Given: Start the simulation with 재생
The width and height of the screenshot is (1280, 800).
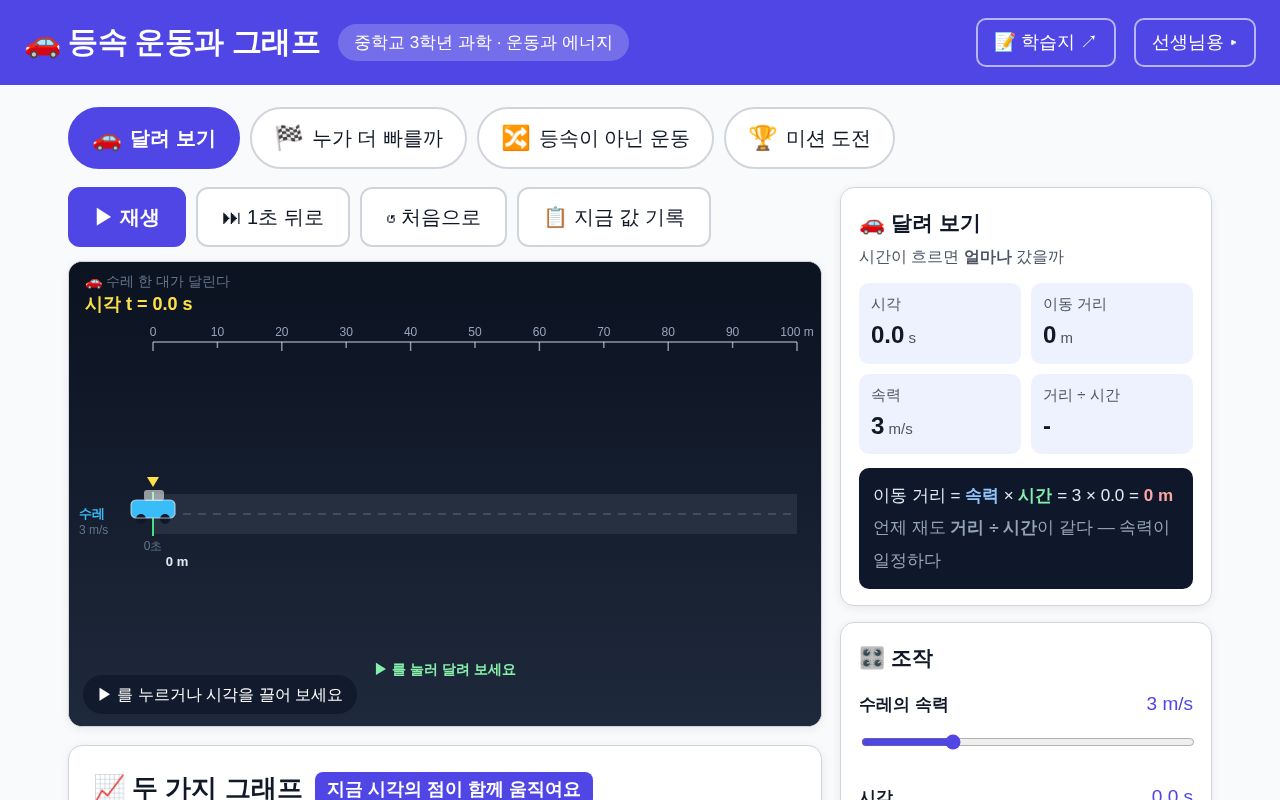Looking at the screenshot, I should tap(127, 217).
